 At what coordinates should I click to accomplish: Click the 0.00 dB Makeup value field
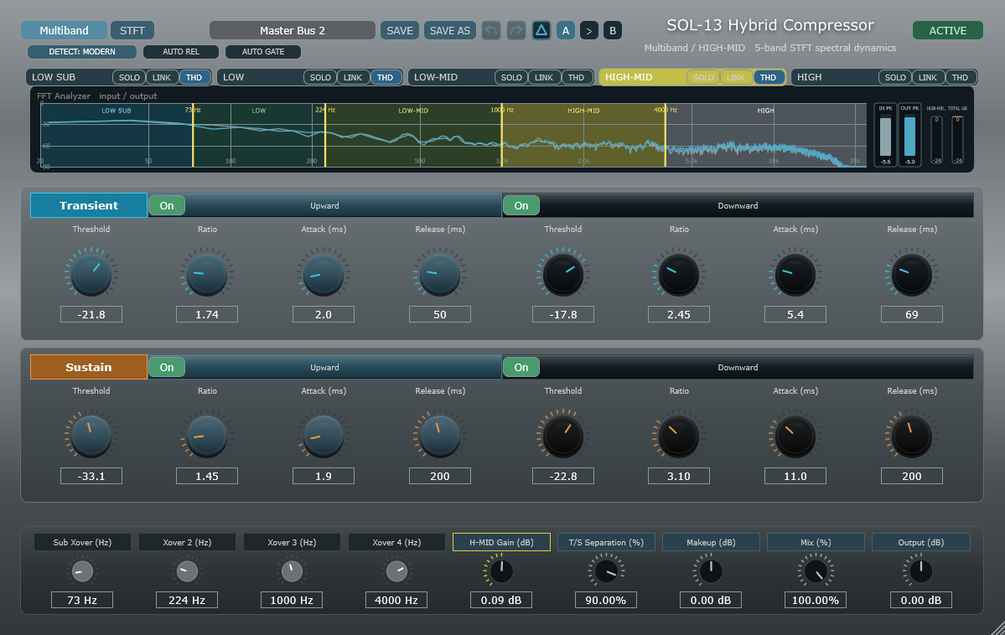click(x=710, y=600)
